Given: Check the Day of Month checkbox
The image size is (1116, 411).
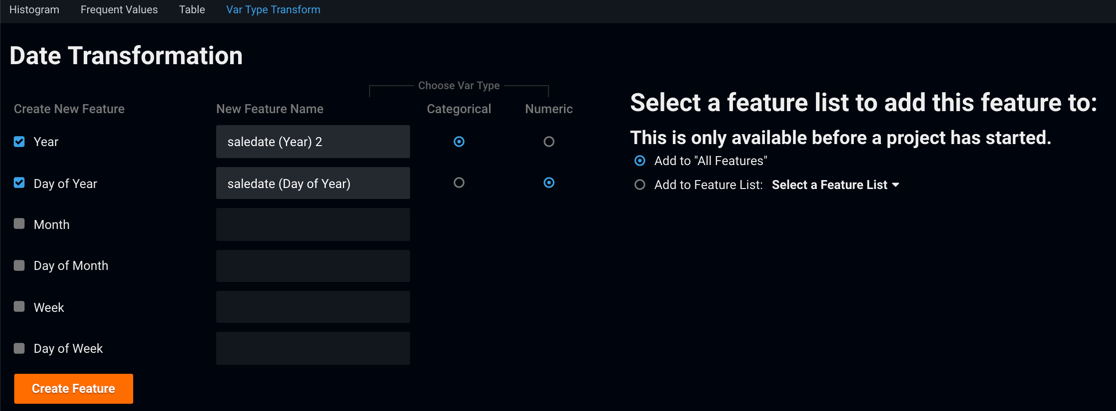Looking at the screenshot, I should [x=19, y=266].
